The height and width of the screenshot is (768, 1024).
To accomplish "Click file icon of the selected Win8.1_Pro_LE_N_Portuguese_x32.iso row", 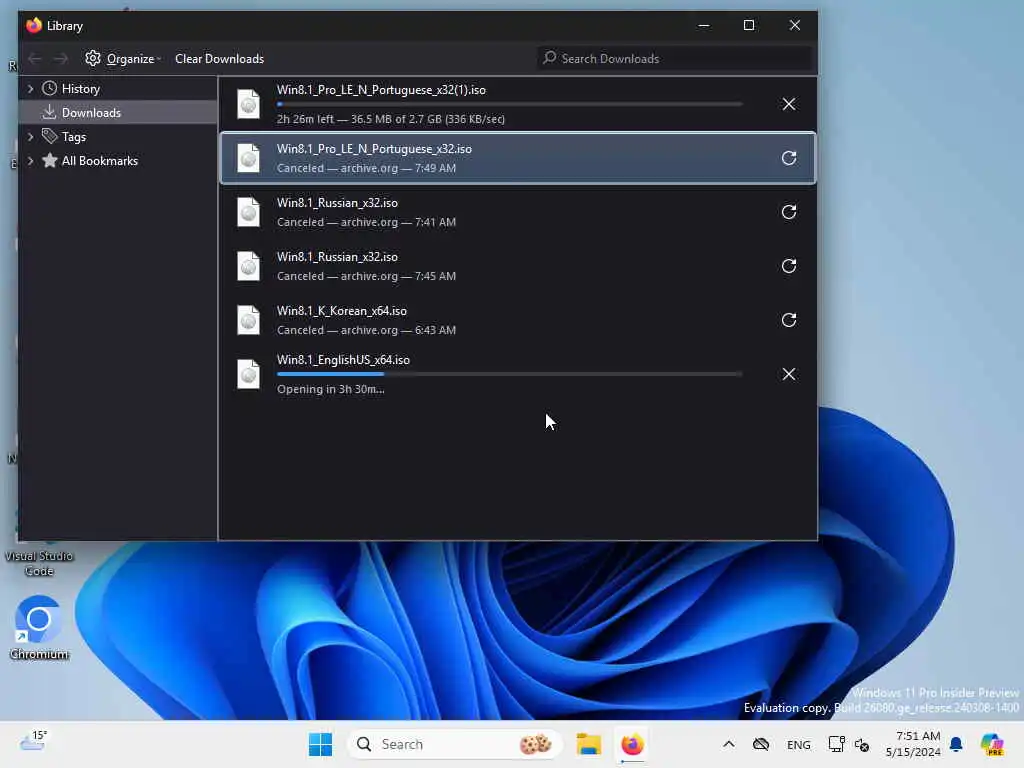I will pos(248,158).
